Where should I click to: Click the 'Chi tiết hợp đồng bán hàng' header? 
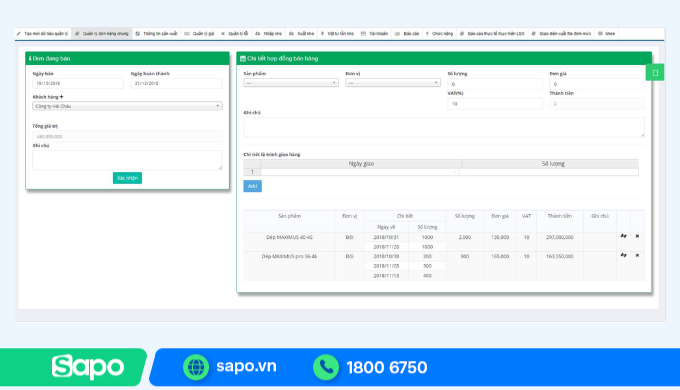(x=444, y=58)
